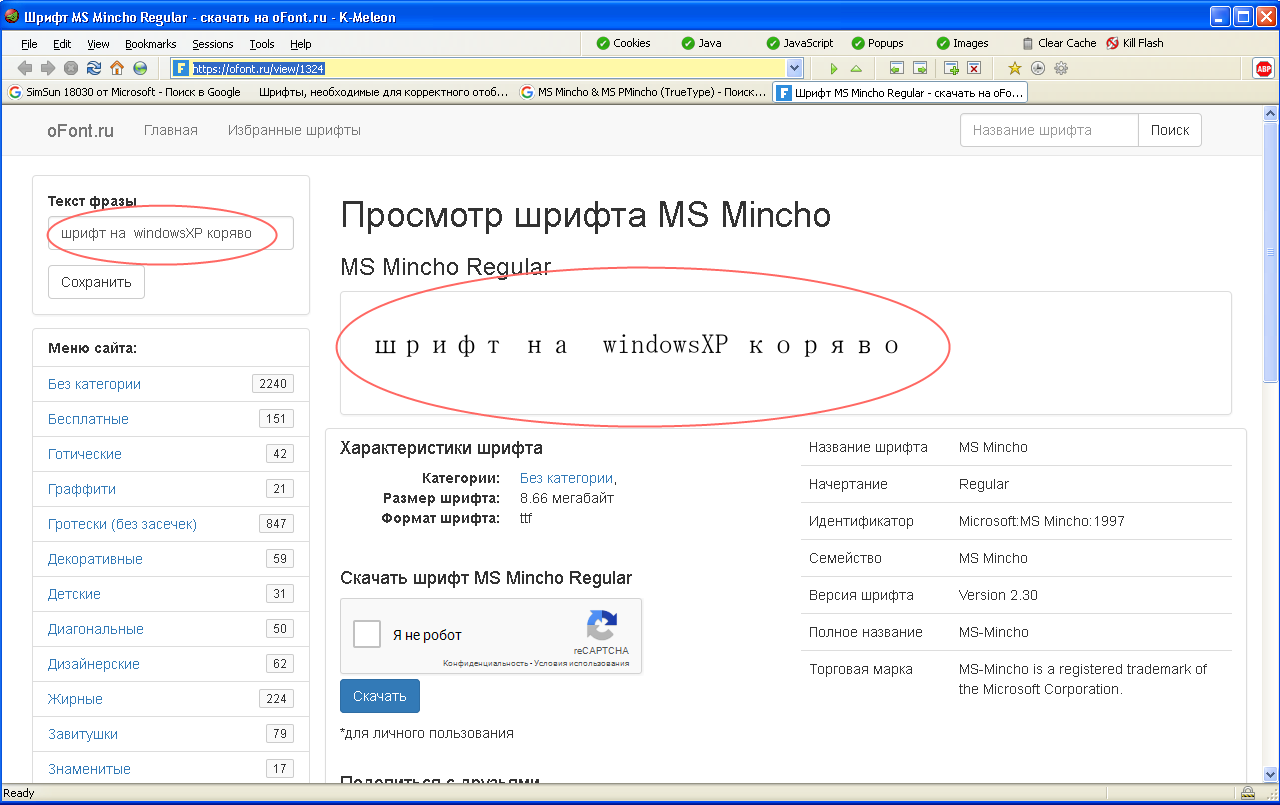Select the "Шрифт MS Mincho Regular" tab
The image size is (1280, 805).
[x=900, y=92]
